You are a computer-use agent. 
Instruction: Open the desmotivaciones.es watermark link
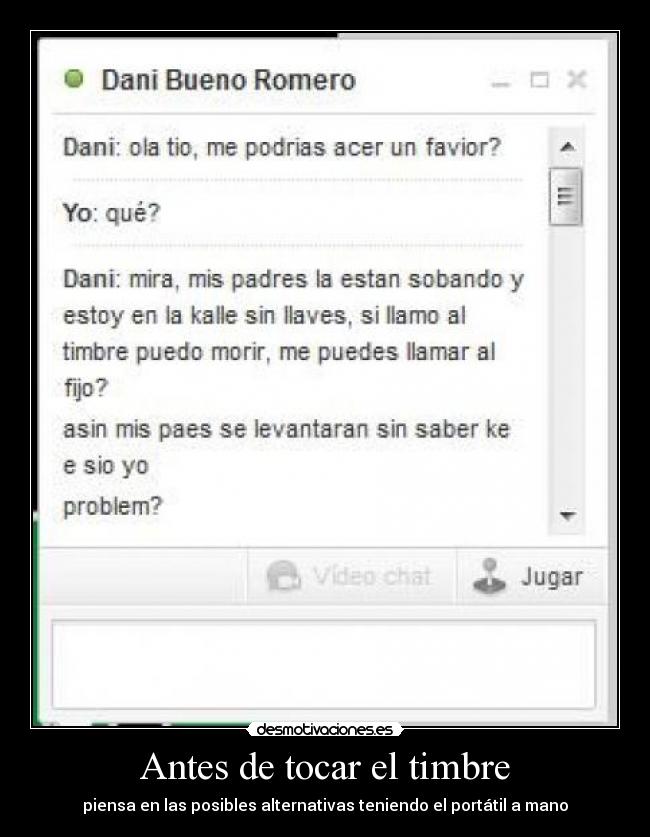point(324,729)
